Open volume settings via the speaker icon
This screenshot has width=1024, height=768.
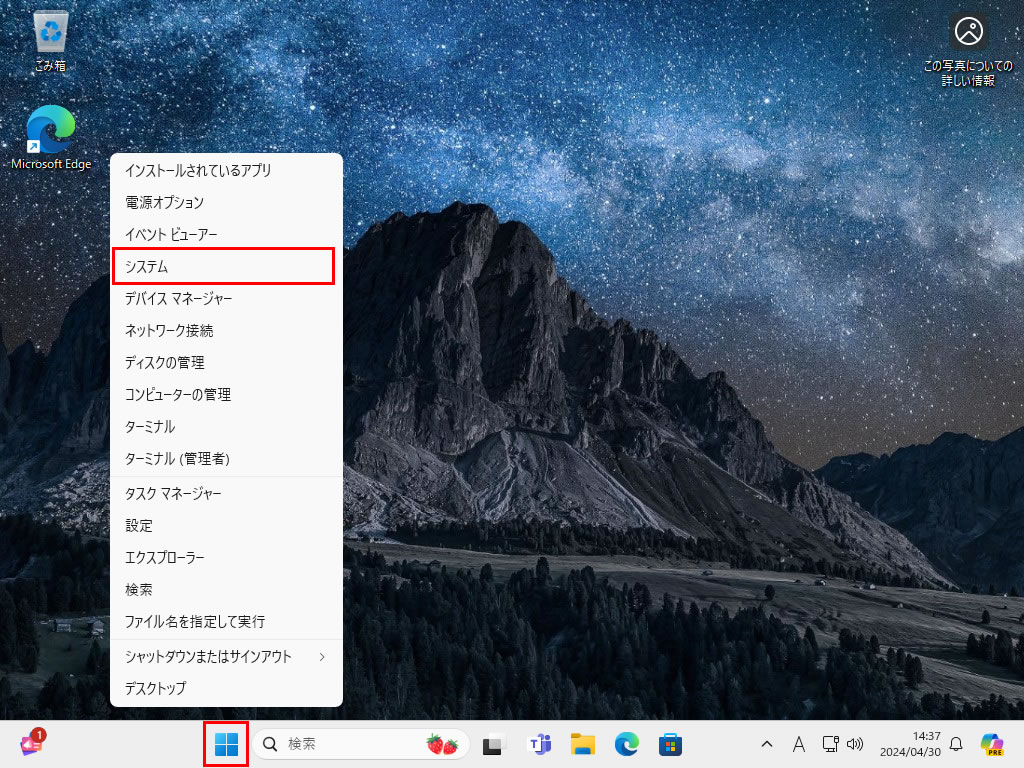pos(855,744)
